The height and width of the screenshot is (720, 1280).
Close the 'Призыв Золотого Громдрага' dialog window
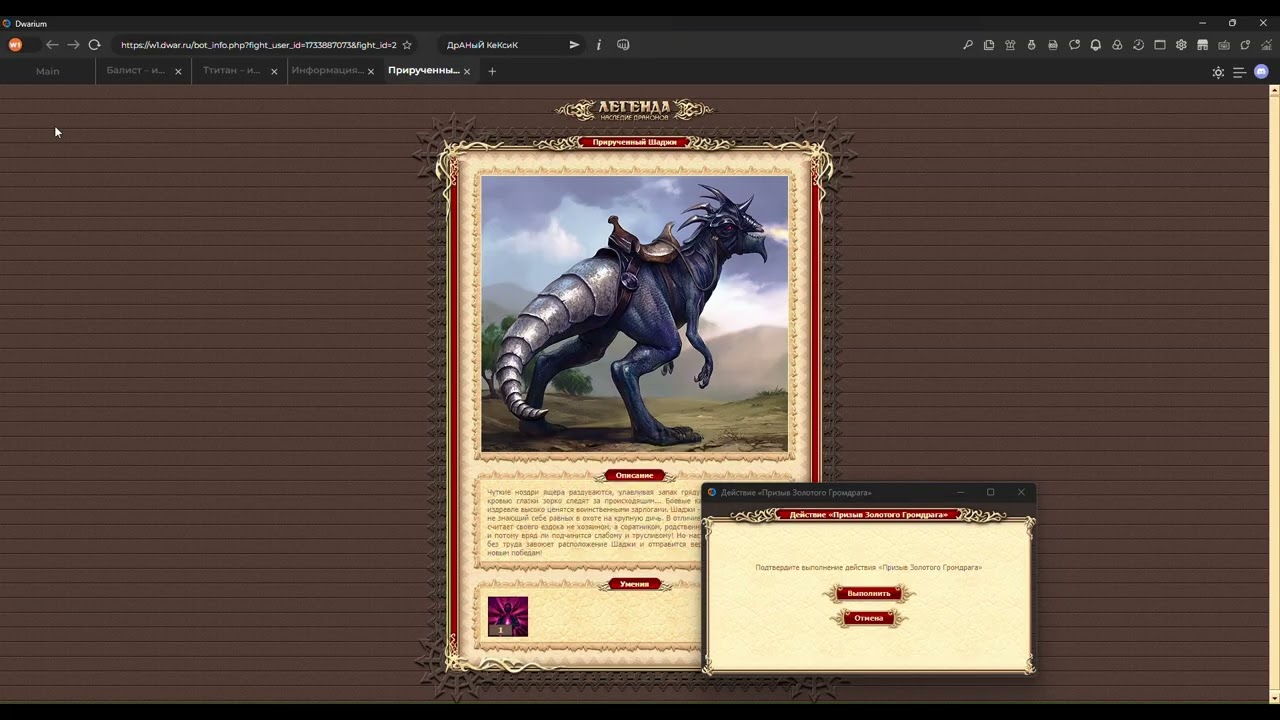click(x=1021, y=492)
